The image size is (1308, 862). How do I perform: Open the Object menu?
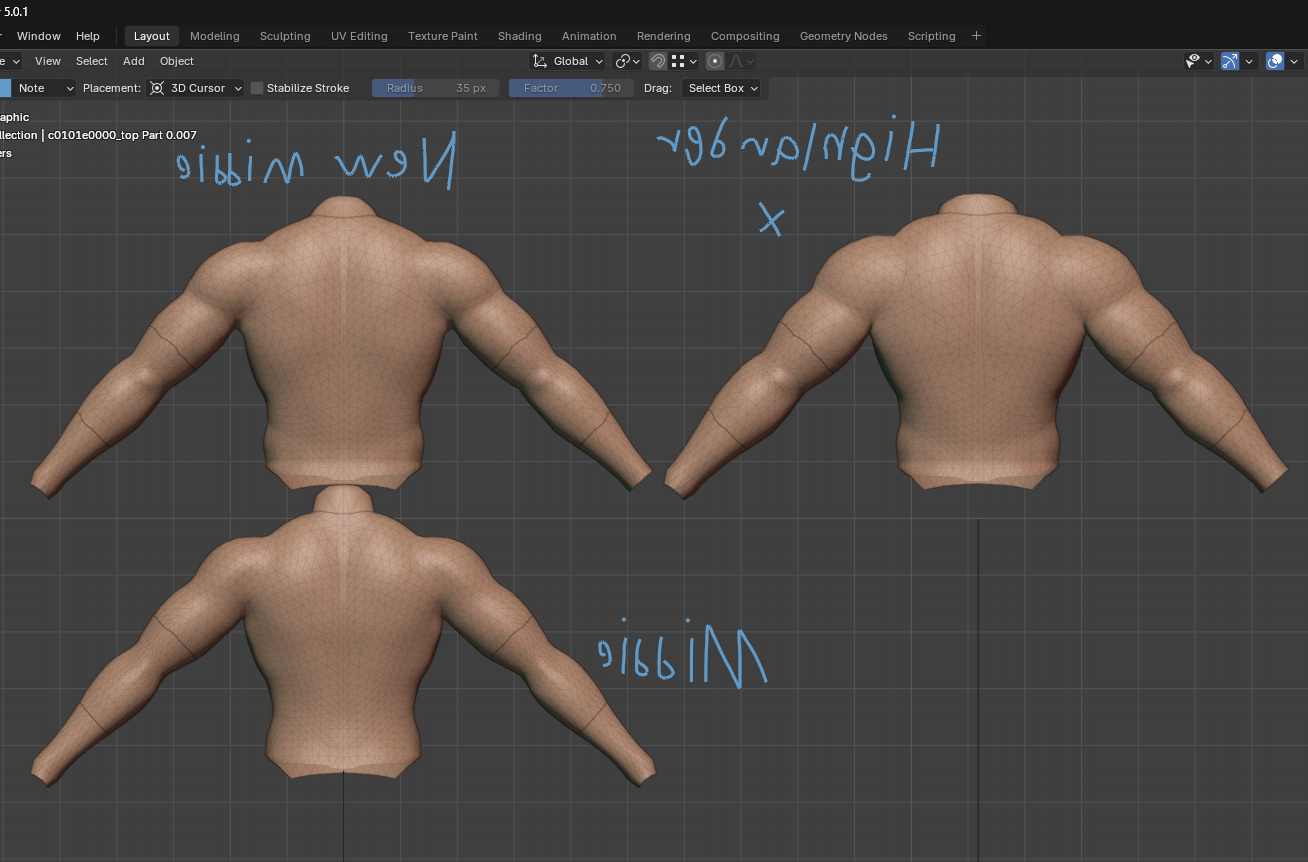177,61
